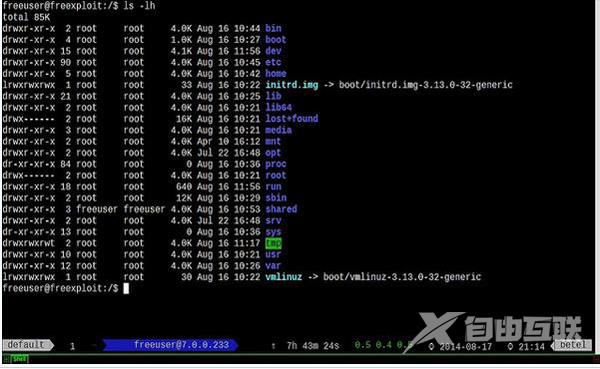Click the 'home' directory name
The width and height of the screenshot is (600, 369).
click(x=276, y=73)
